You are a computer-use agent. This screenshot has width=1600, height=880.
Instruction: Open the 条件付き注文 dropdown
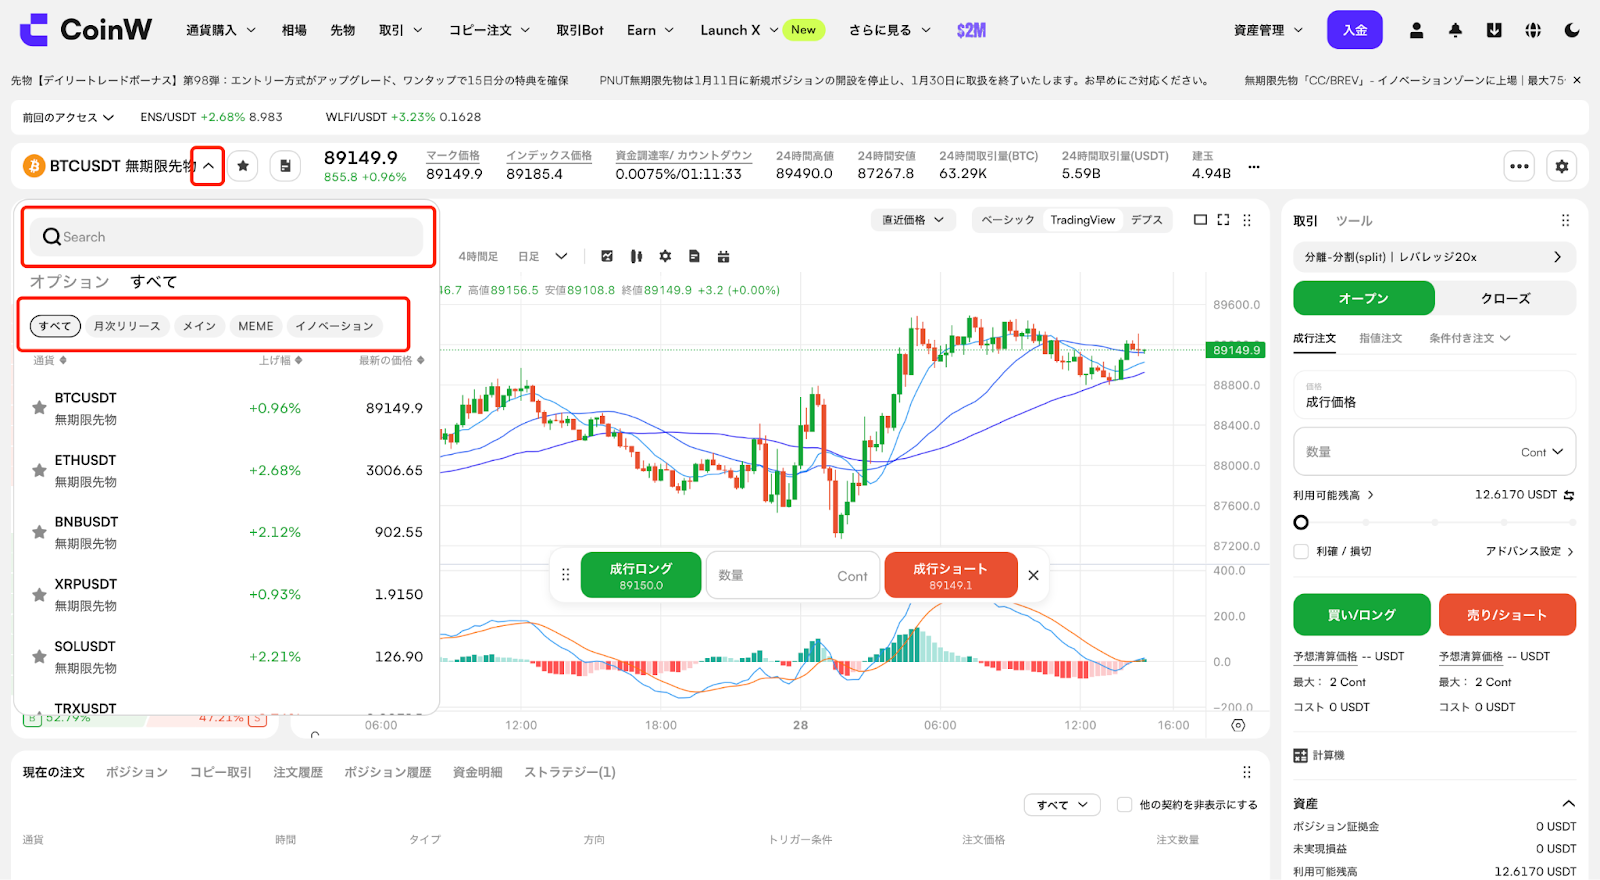[x=1469, y=338]
